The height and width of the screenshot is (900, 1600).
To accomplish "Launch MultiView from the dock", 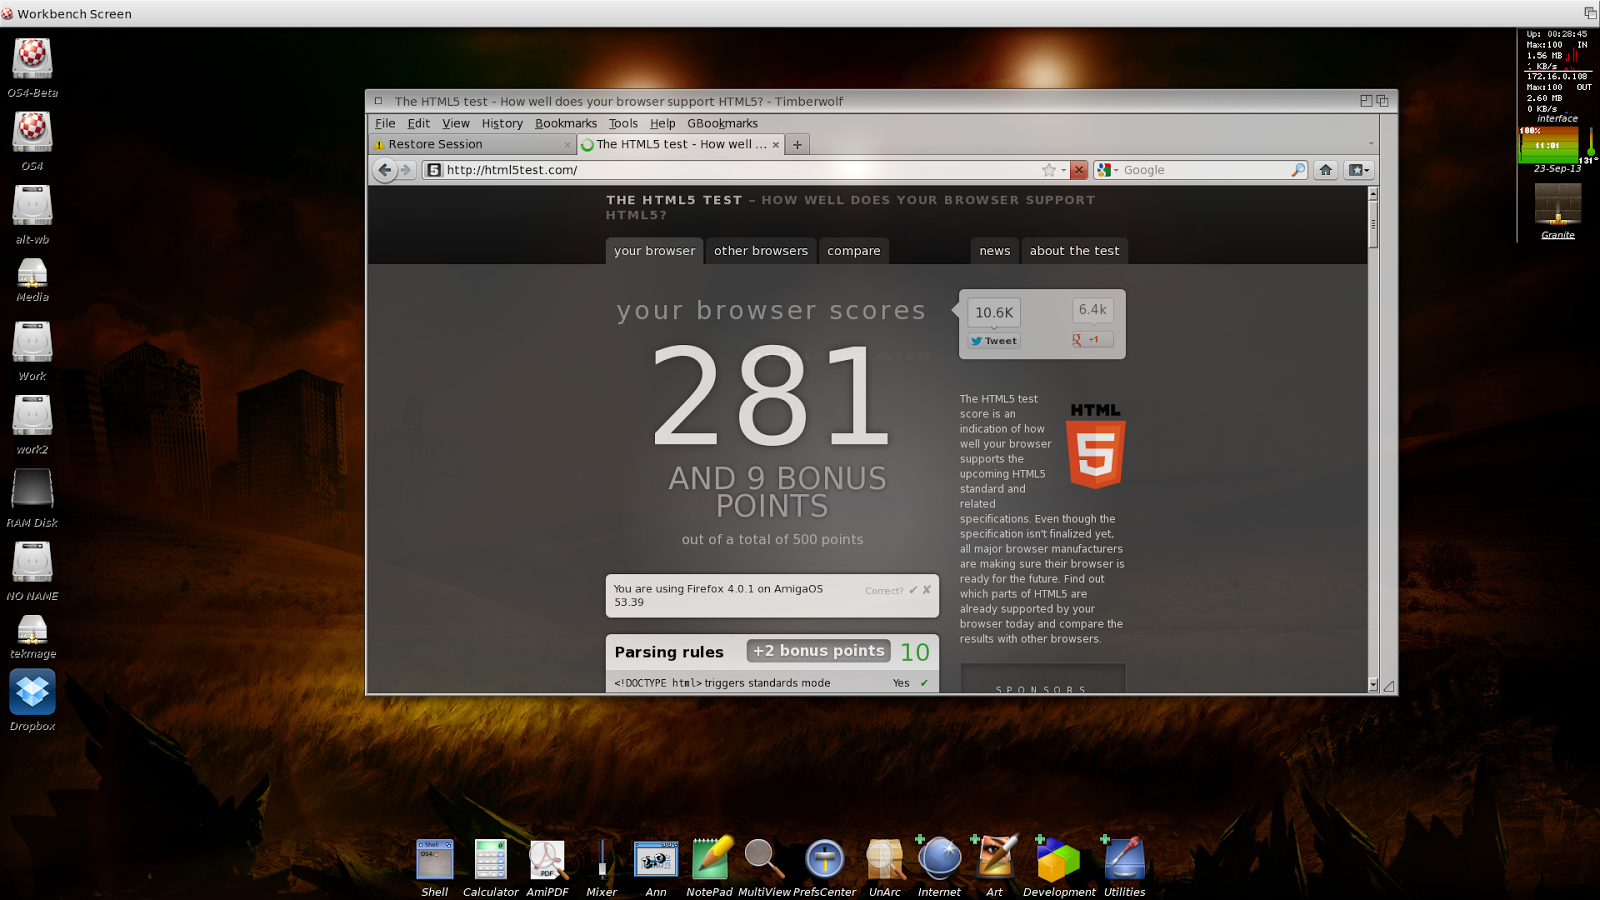I will pyautogui.click(x=764, y=859).
